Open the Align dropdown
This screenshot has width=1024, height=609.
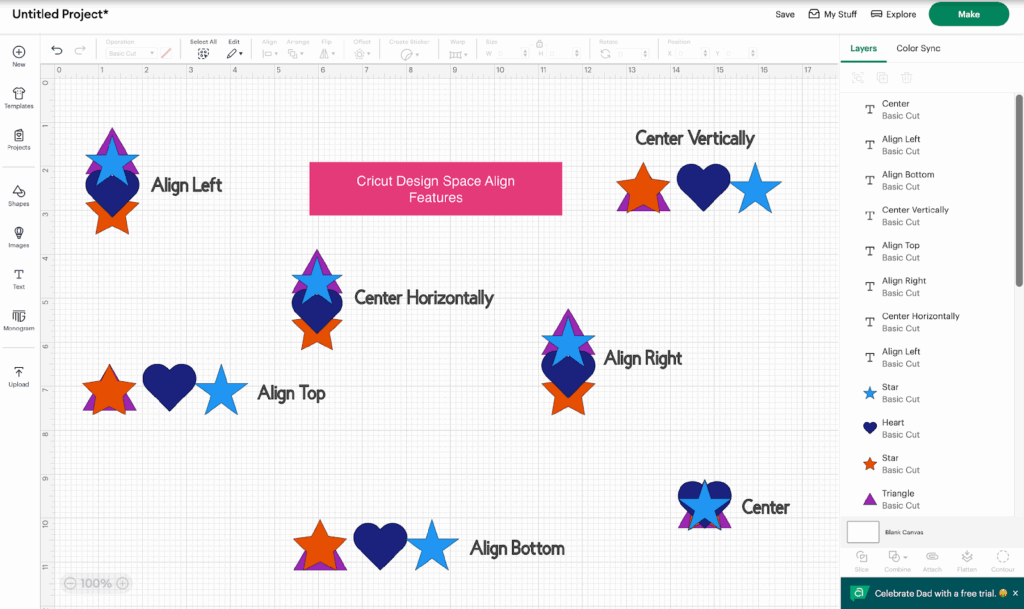(x=270, y=54)
